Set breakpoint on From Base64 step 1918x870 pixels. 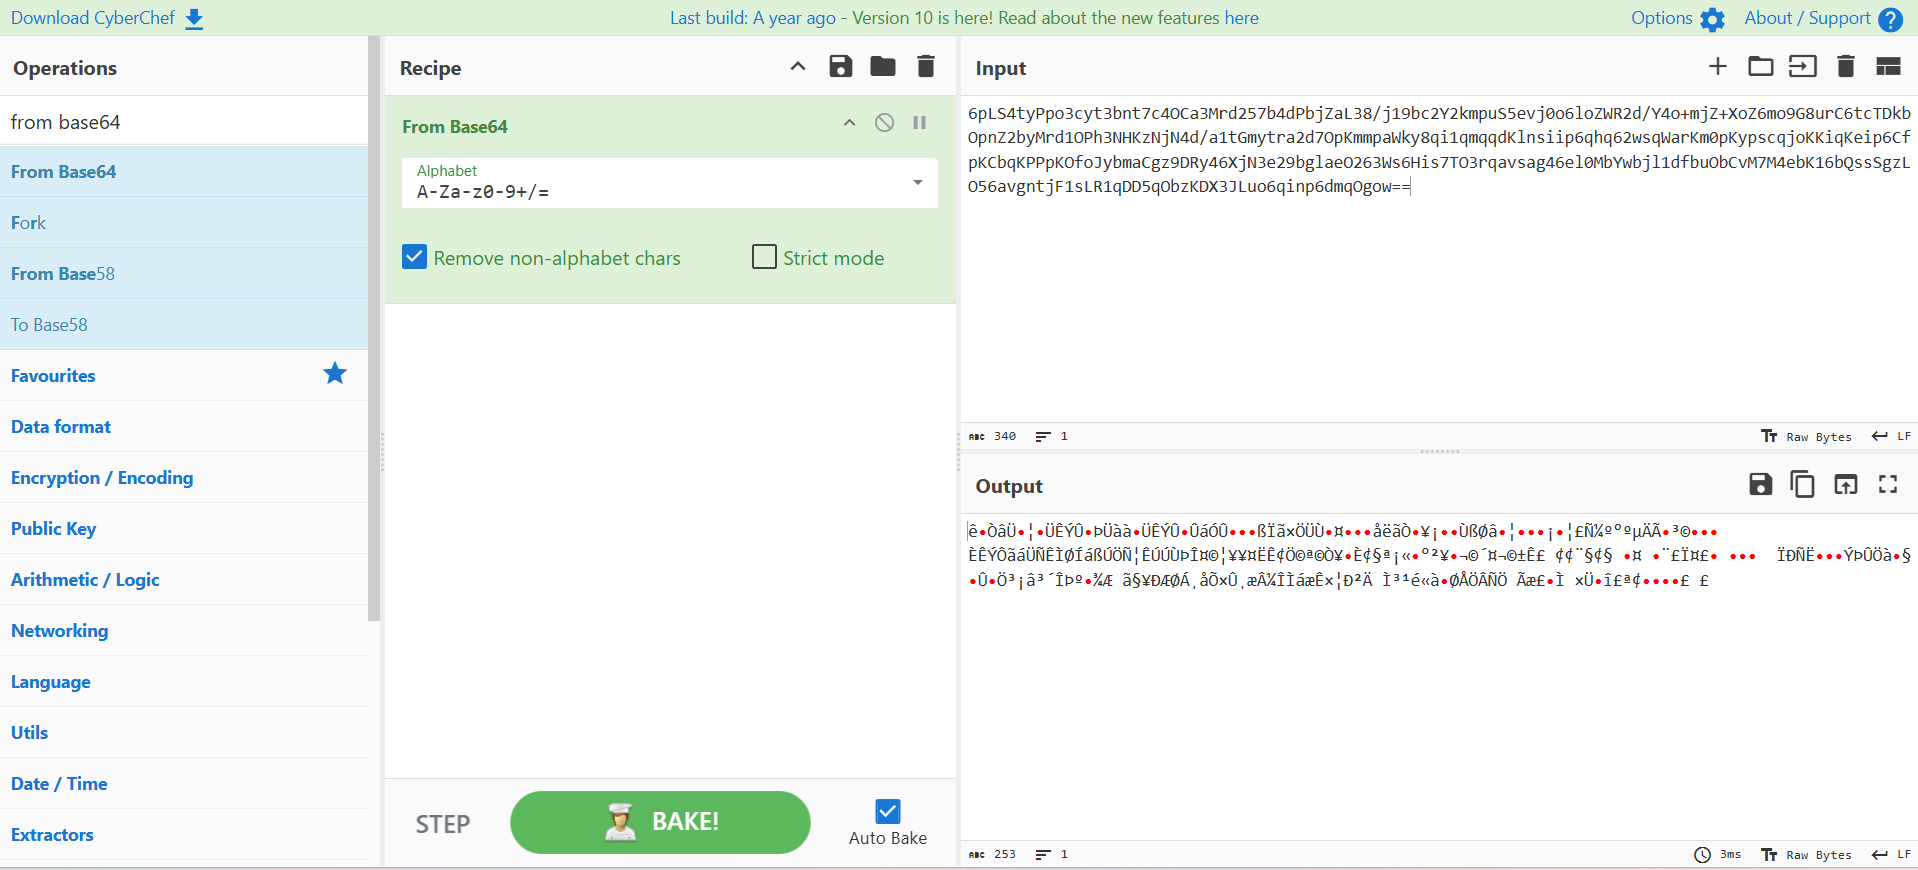919,123
